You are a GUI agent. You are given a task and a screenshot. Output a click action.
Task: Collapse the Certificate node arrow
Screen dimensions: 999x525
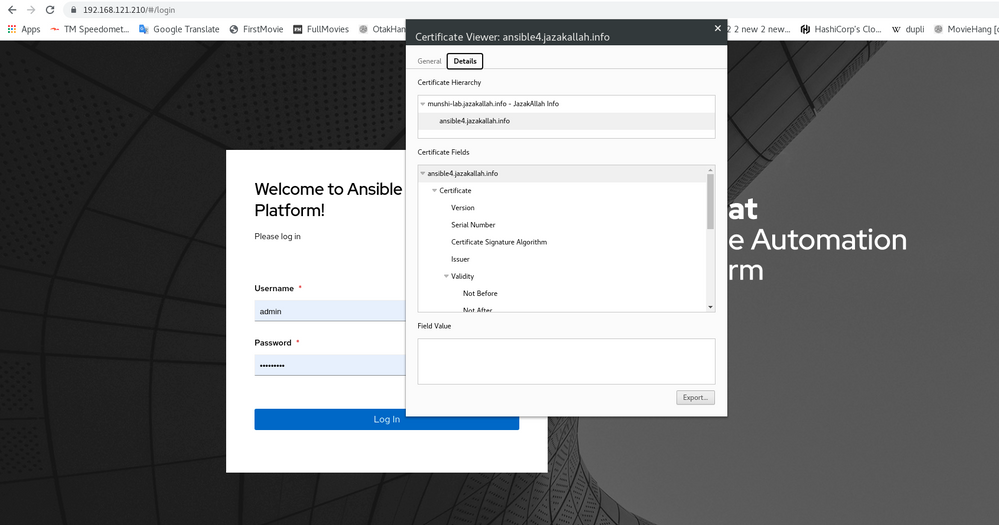[x=435, y=191]
